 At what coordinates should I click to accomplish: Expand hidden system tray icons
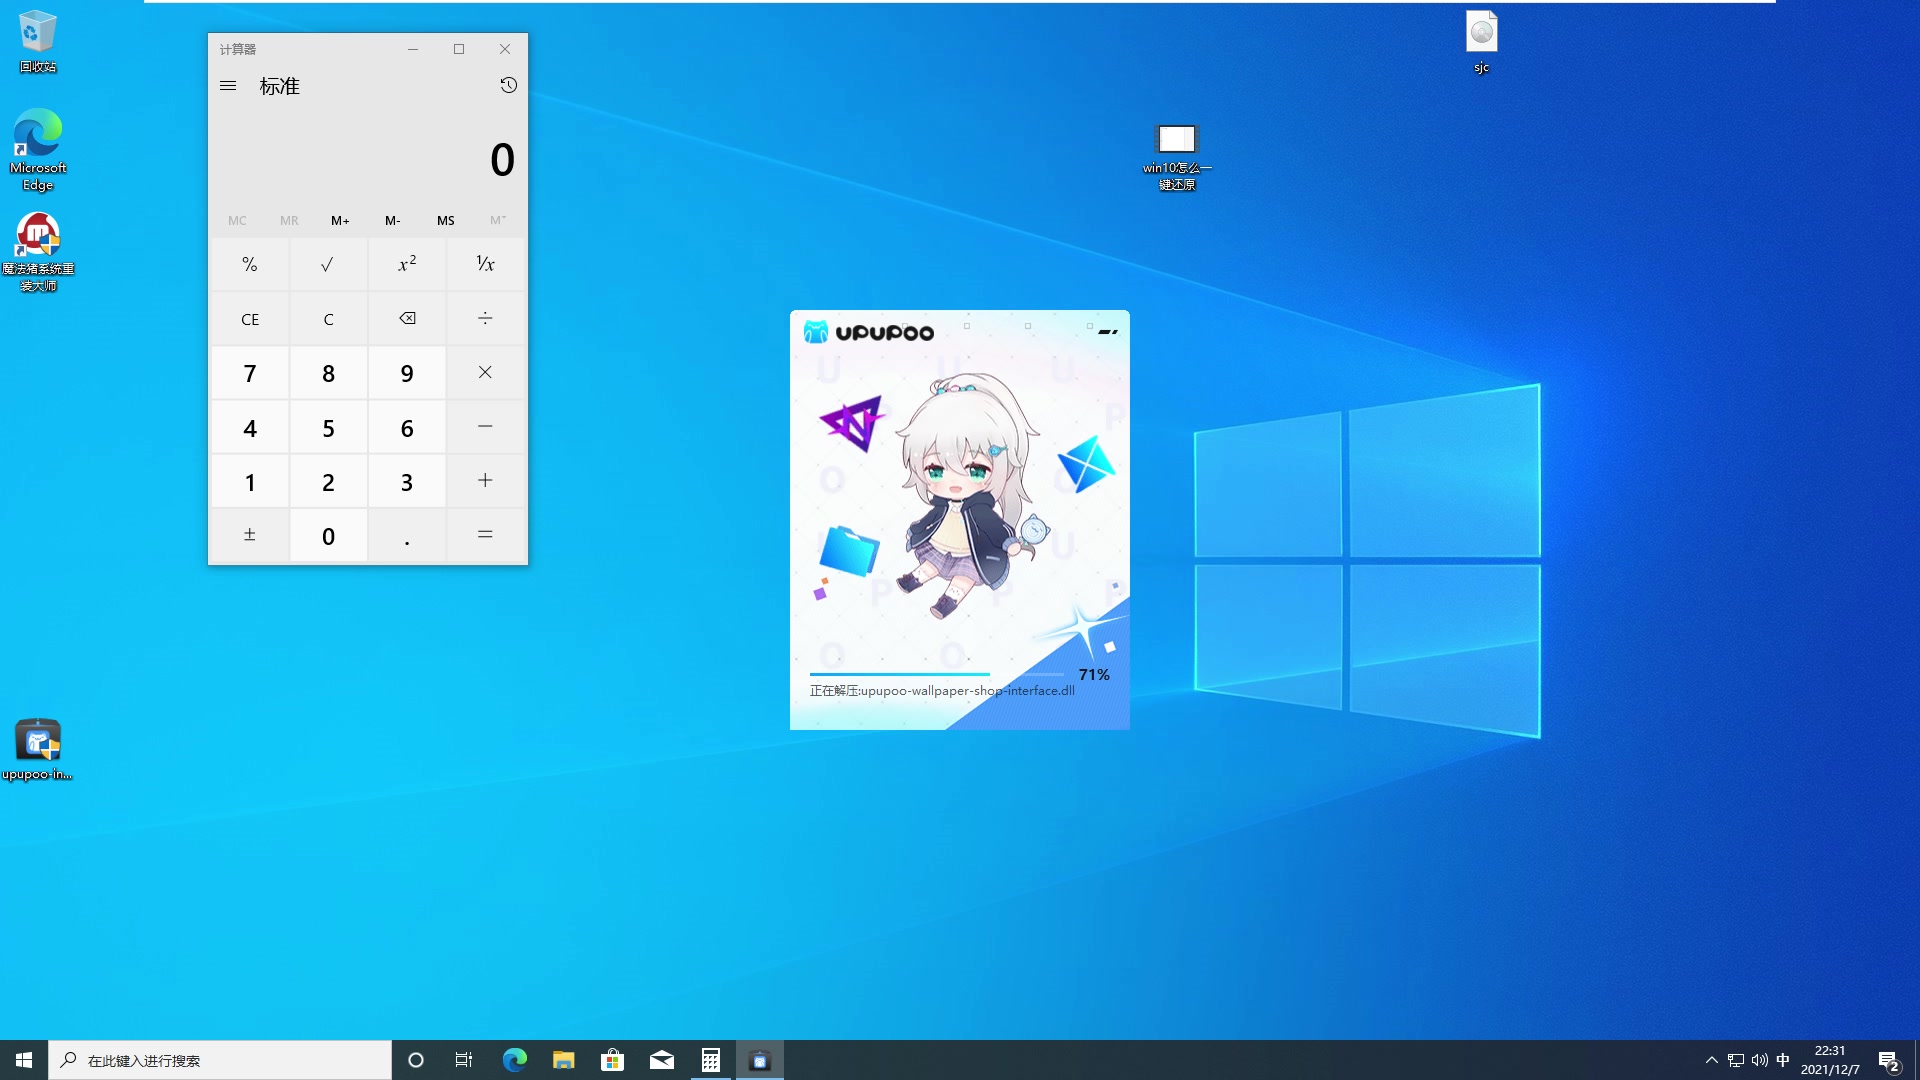[1711, 1060]
